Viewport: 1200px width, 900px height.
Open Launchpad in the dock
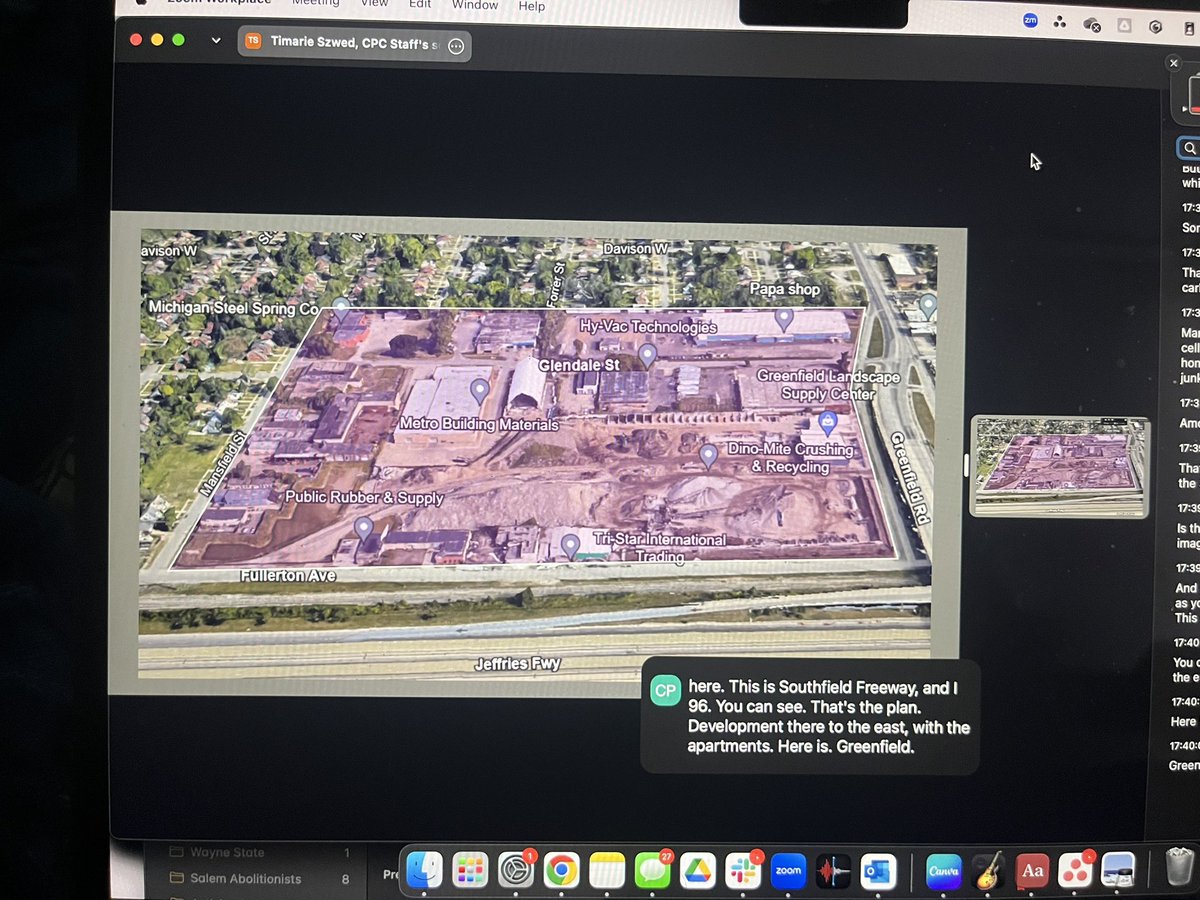point(470,871)
